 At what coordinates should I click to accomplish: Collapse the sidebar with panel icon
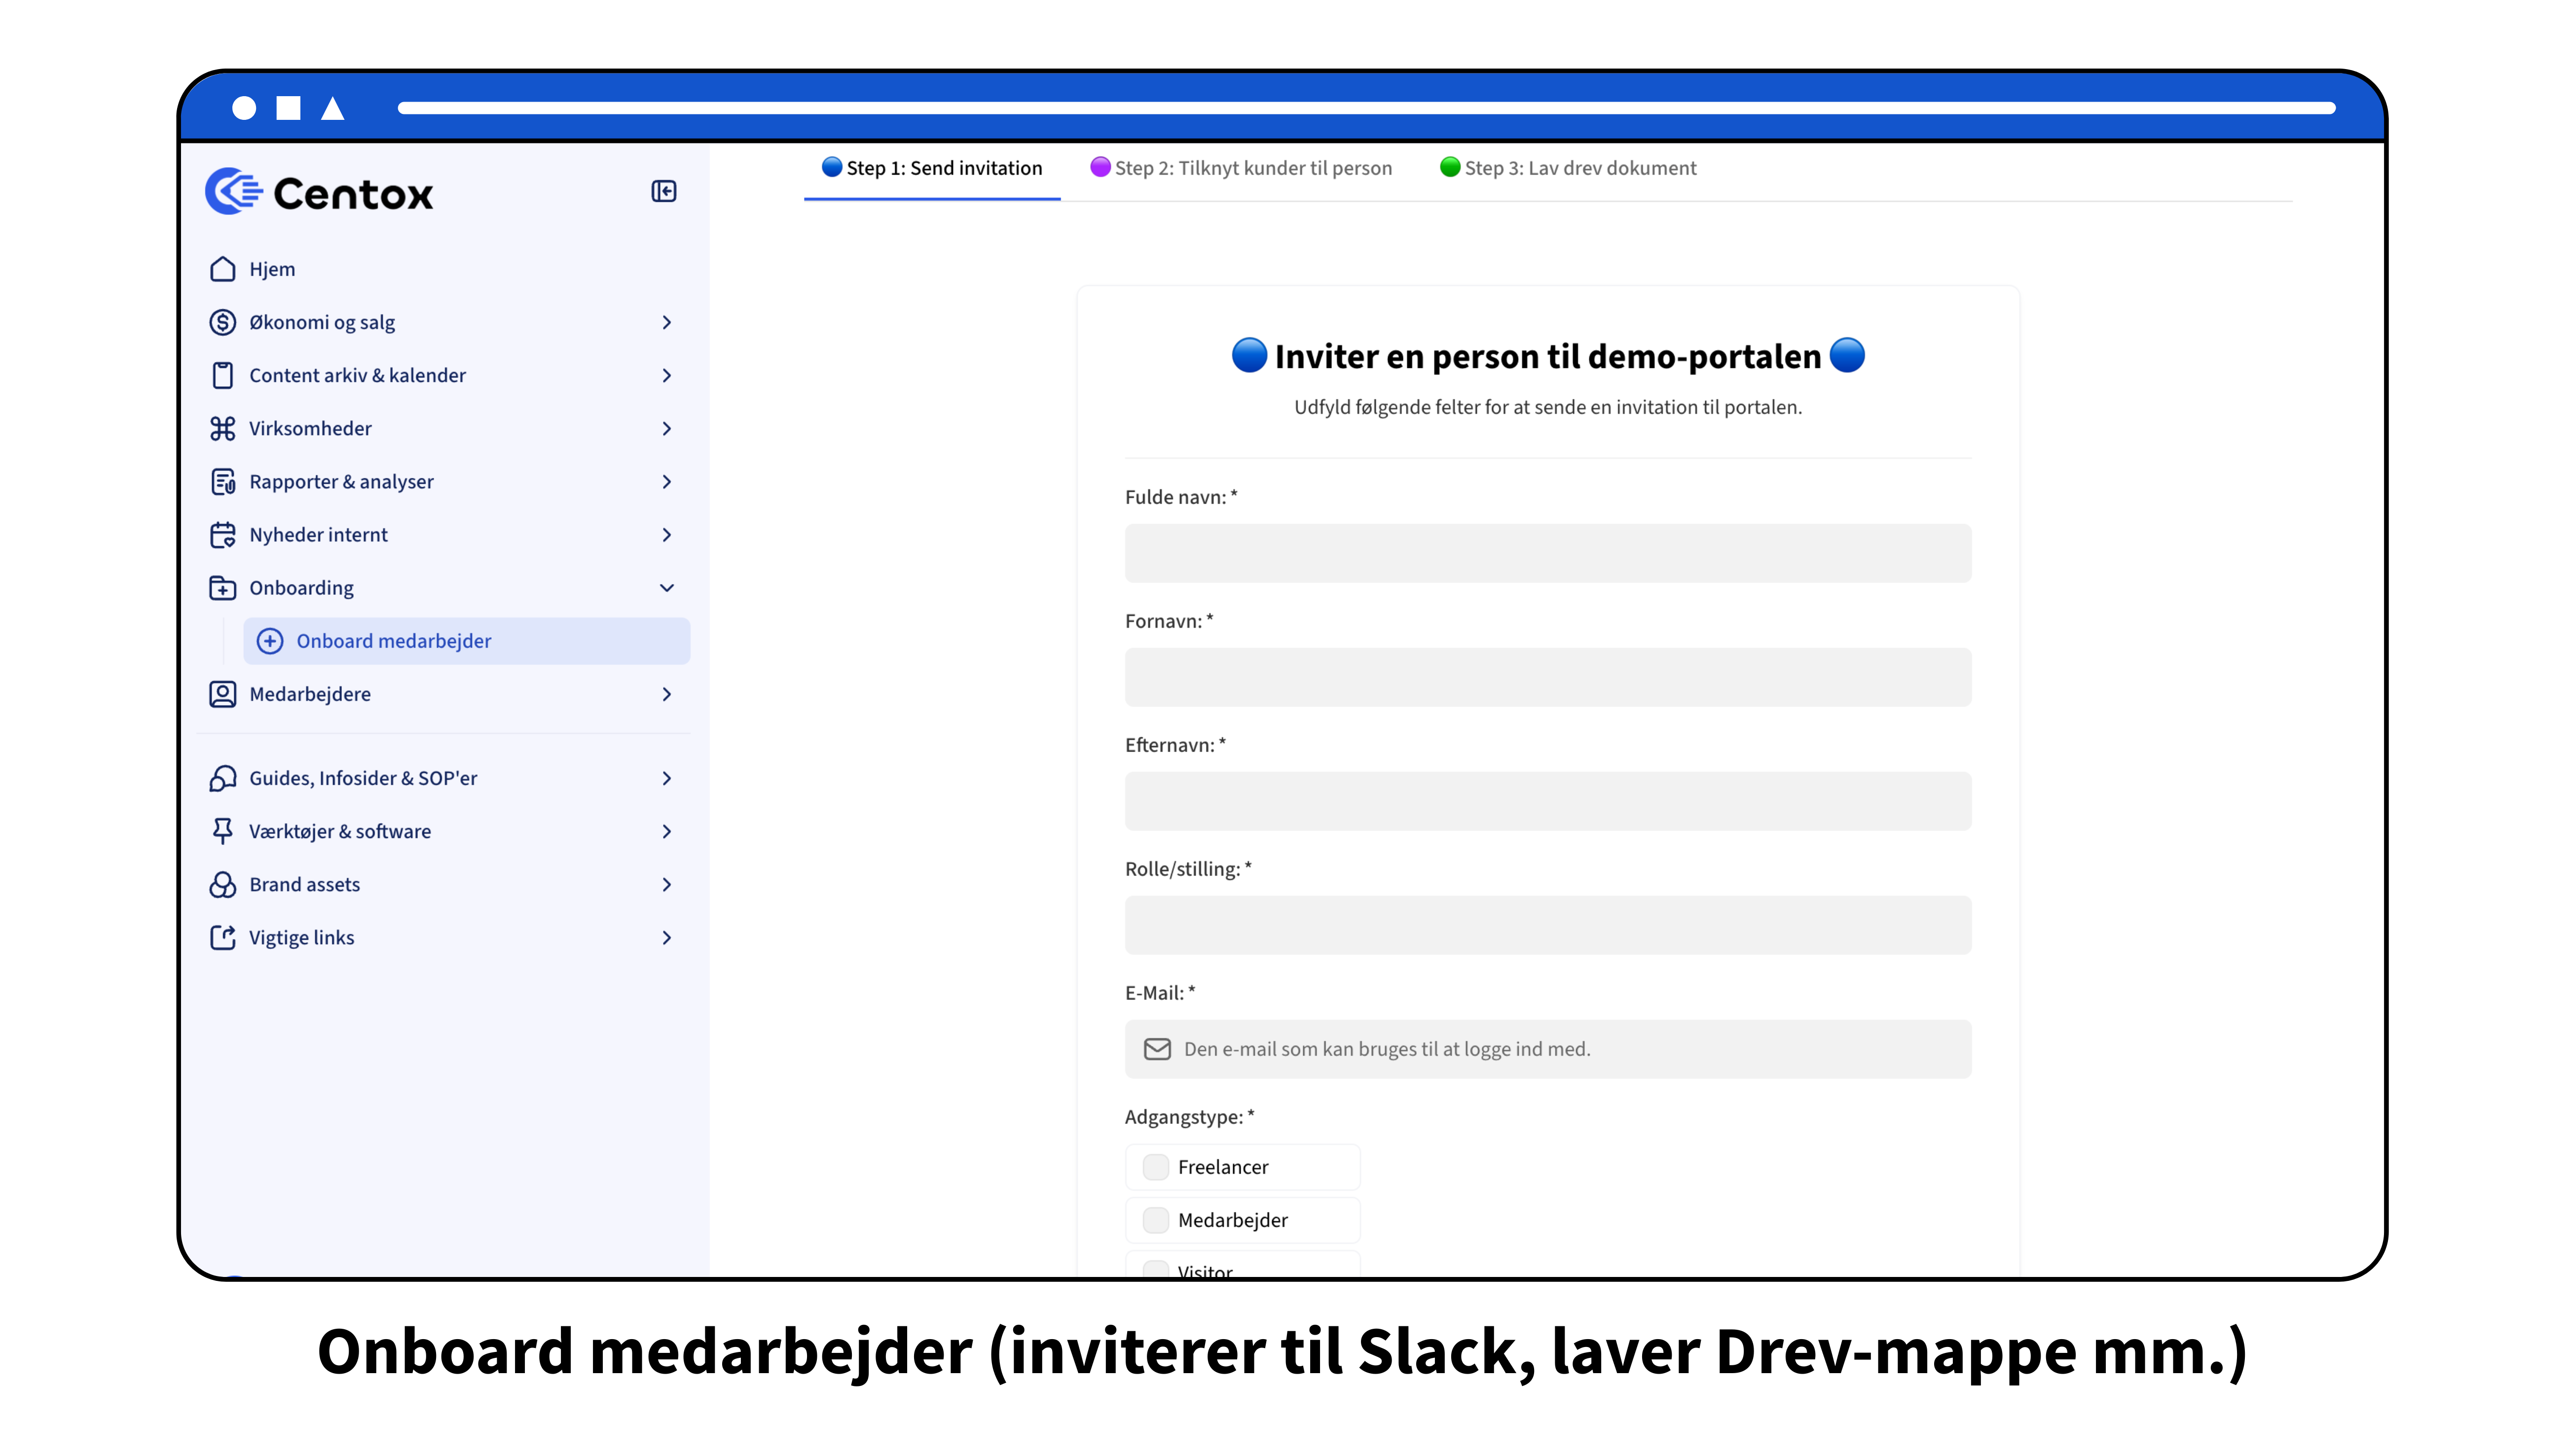pos(663,191)
